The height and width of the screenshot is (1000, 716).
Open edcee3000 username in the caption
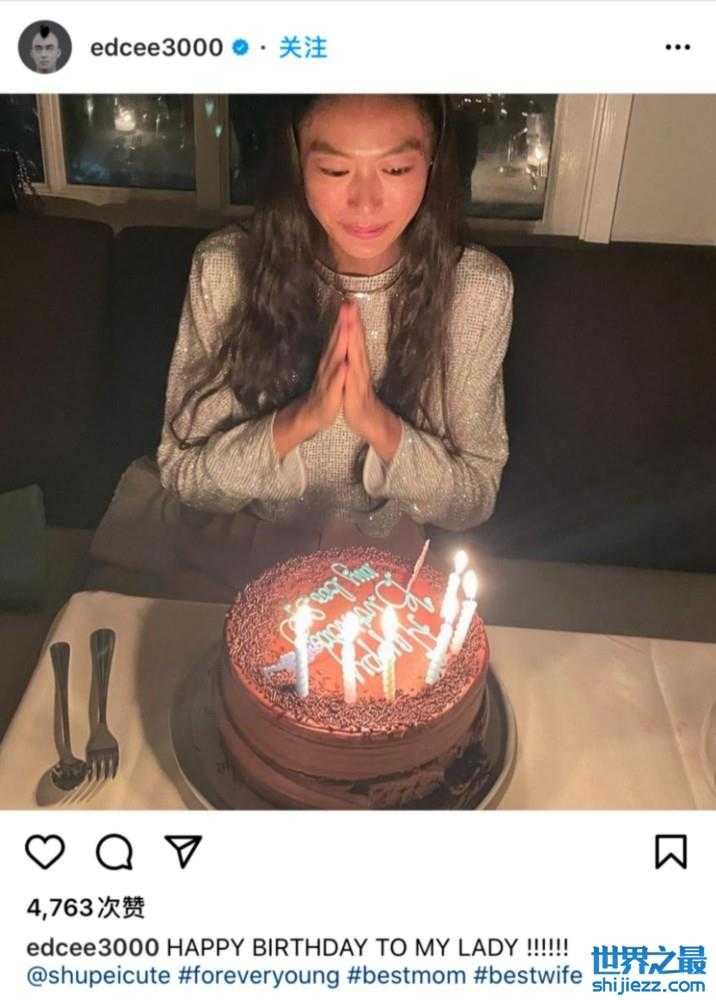pos(92,947)
